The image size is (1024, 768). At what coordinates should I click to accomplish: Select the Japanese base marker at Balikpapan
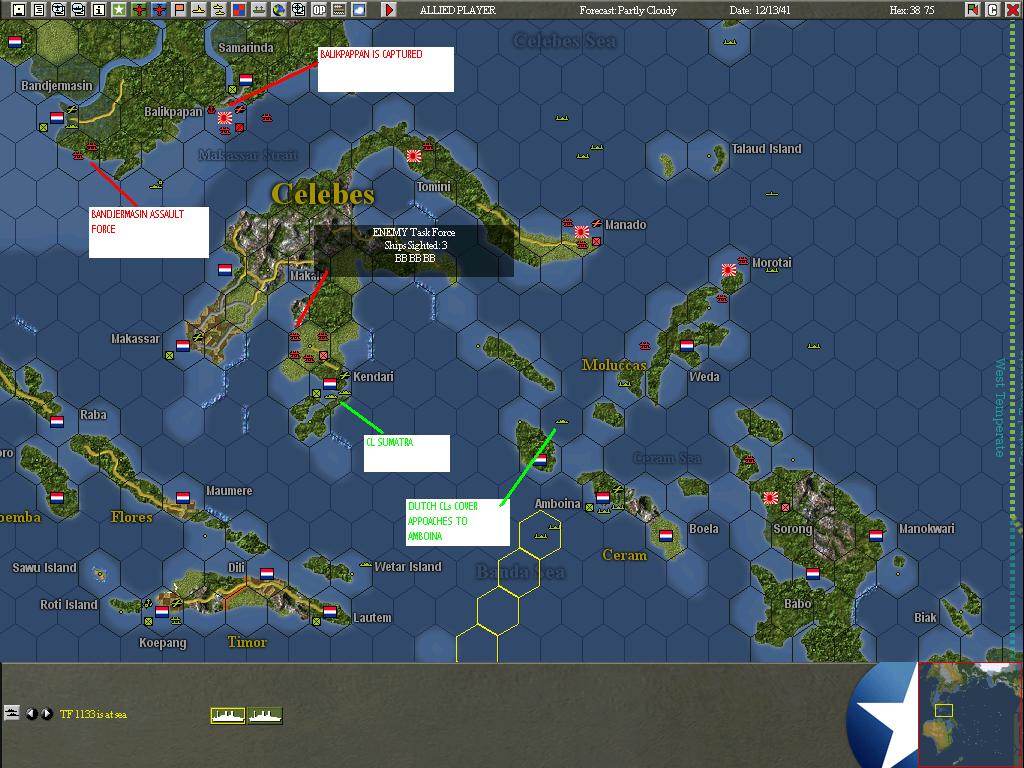point(225,118)
